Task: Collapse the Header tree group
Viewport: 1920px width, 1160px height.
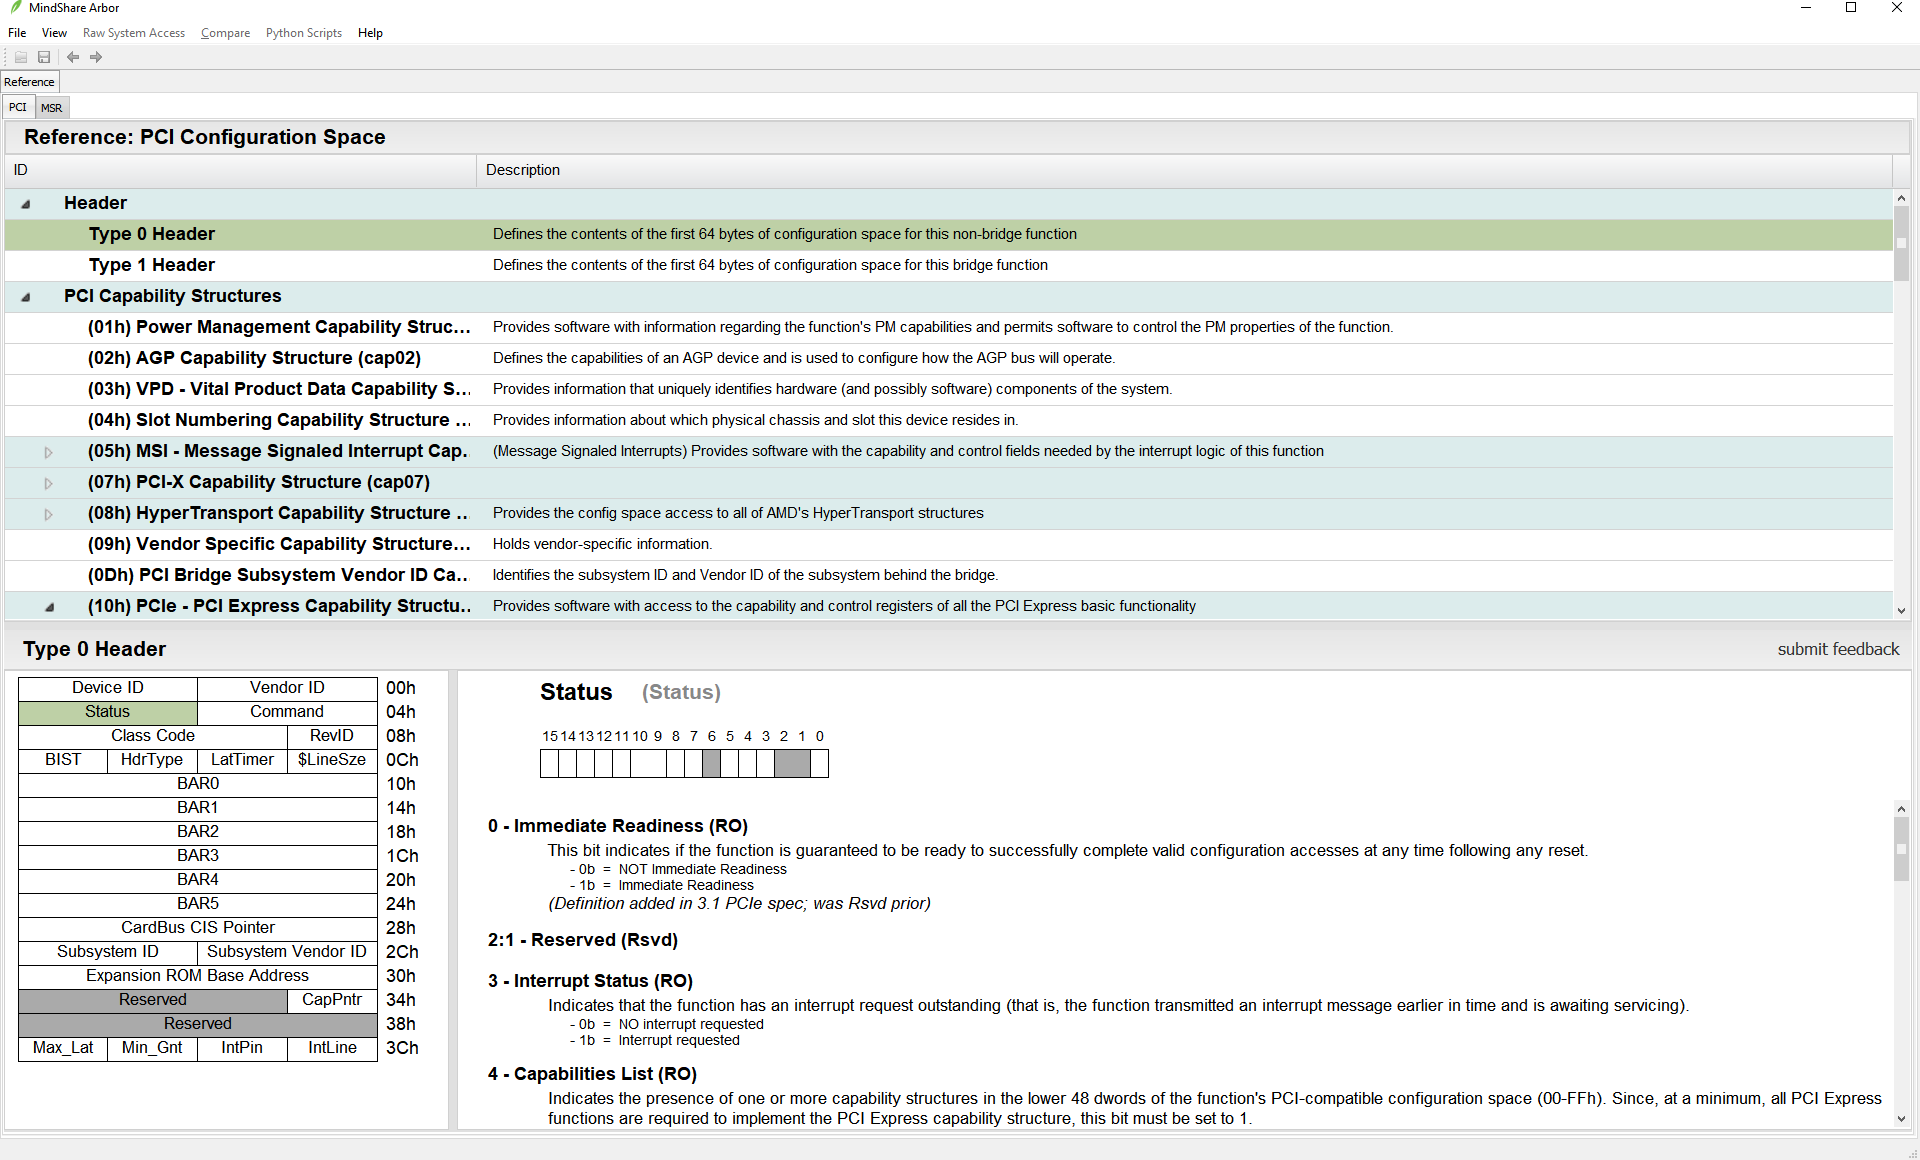Action: pos(26,204)
